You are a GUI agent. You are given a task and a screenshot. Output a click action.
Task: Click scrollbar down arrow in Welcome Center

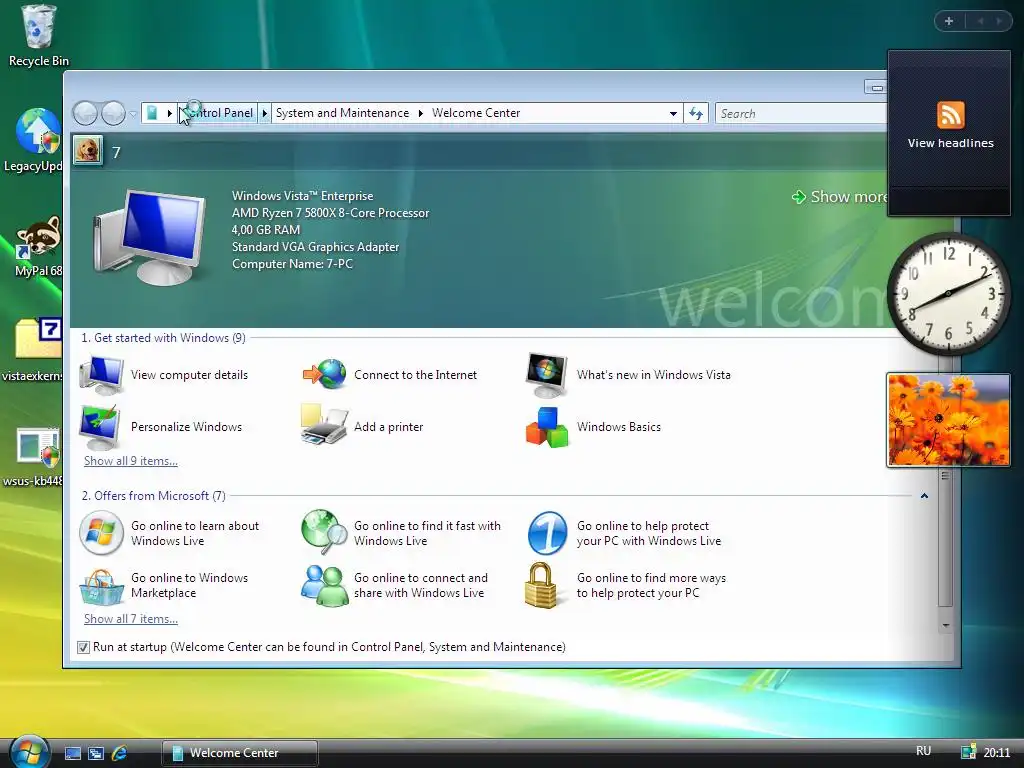pyautogui.click(x=945, y=625)
